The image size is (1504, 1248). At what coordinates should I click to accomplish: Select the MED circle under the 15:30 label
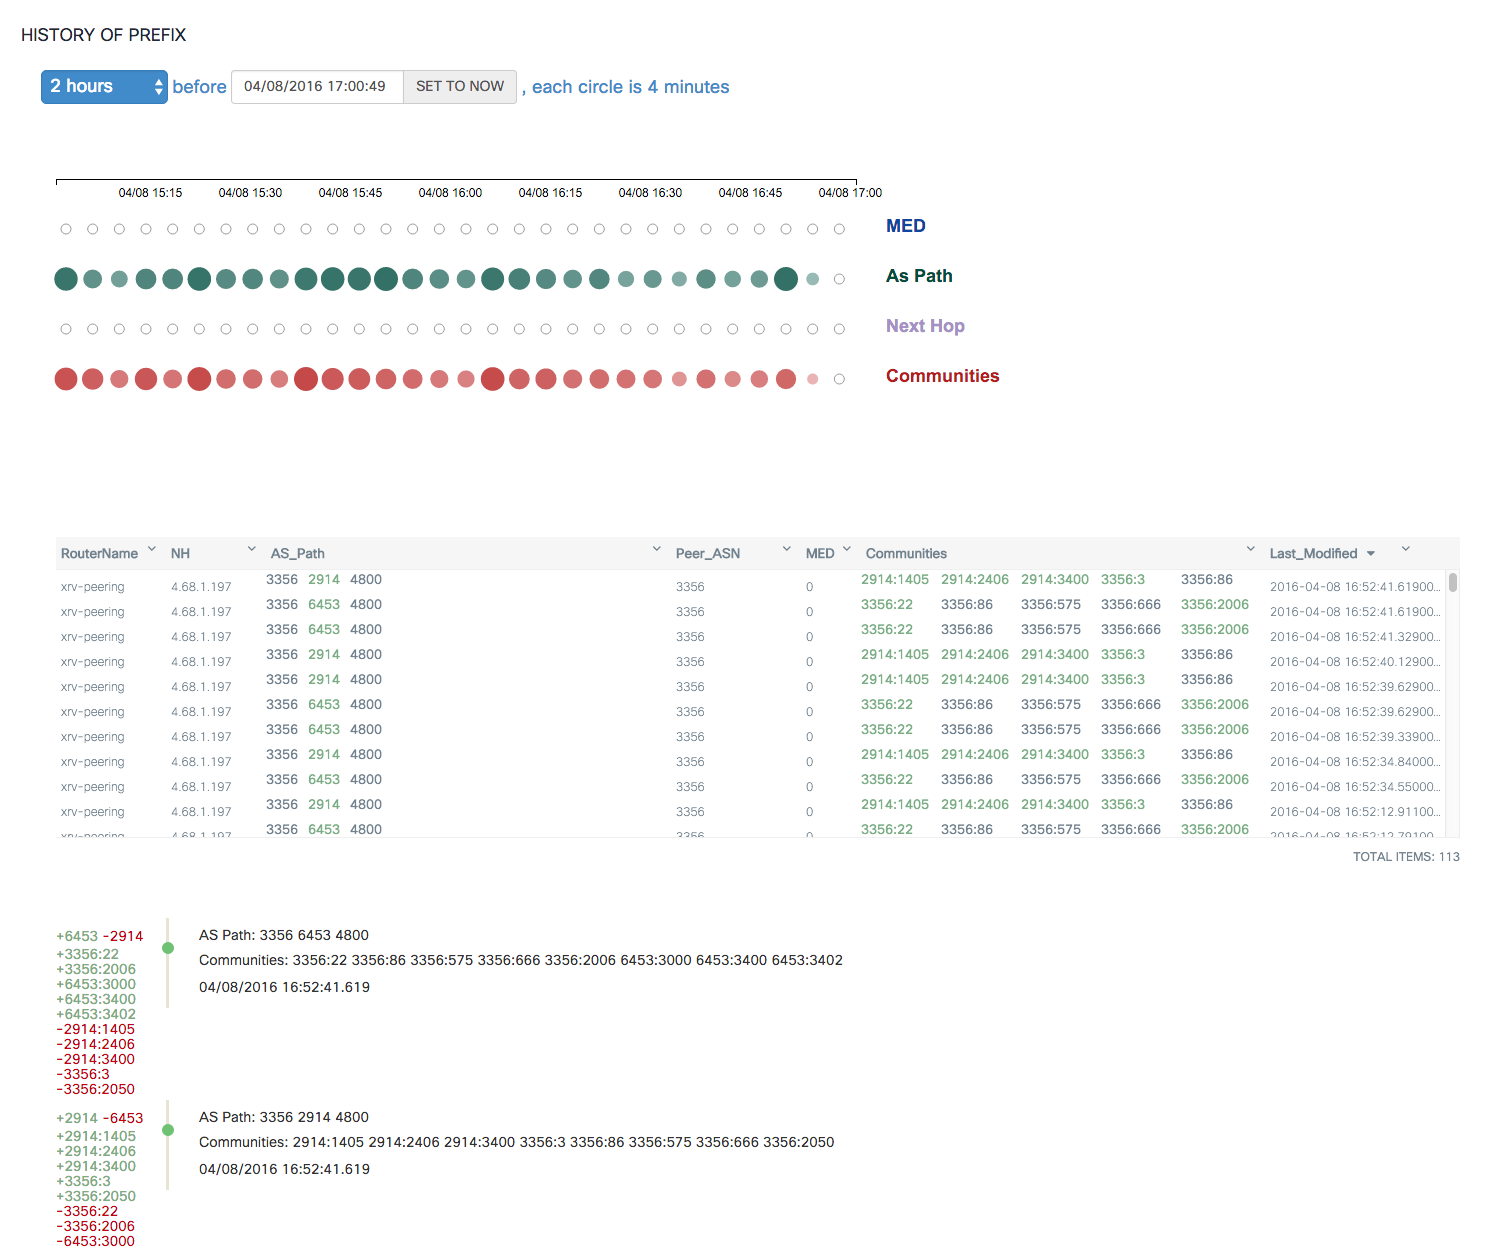pos(253,229)
